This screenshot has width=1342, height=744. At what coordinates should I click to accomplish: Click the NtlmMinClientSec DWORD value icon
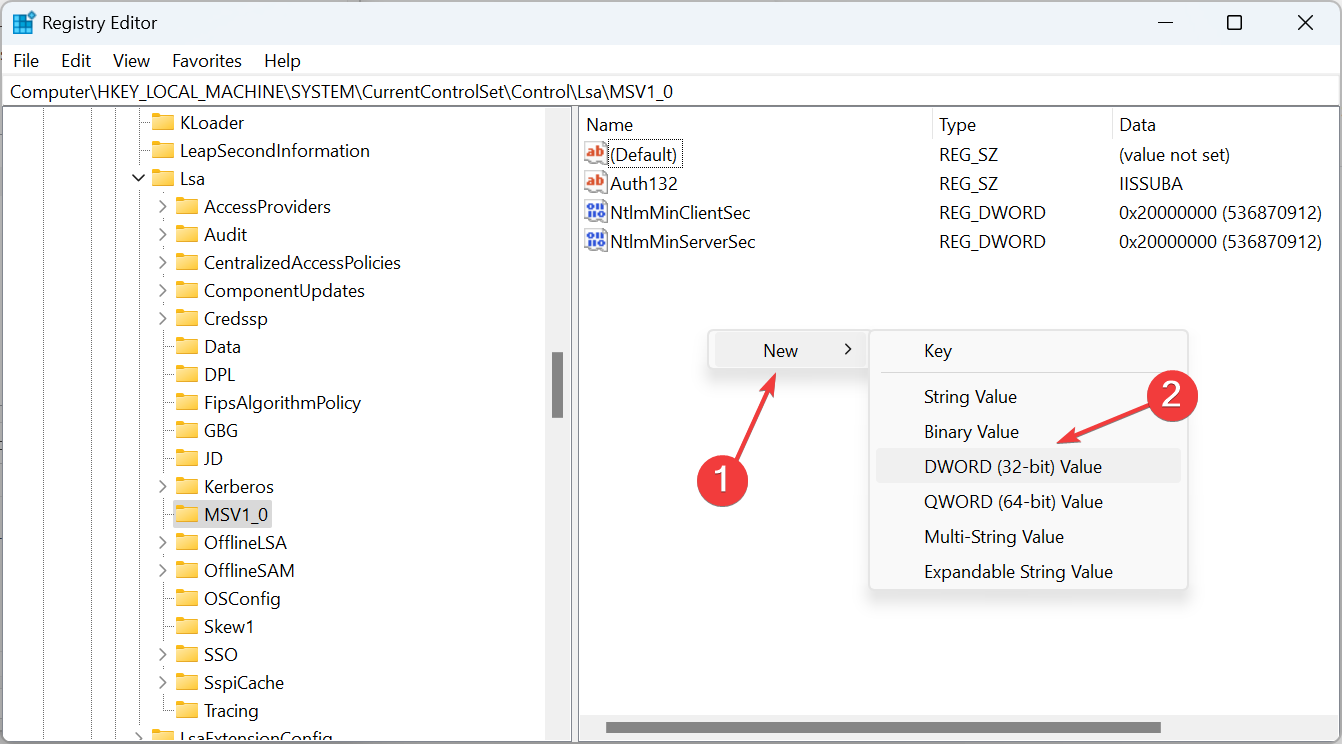click(596, 212)
